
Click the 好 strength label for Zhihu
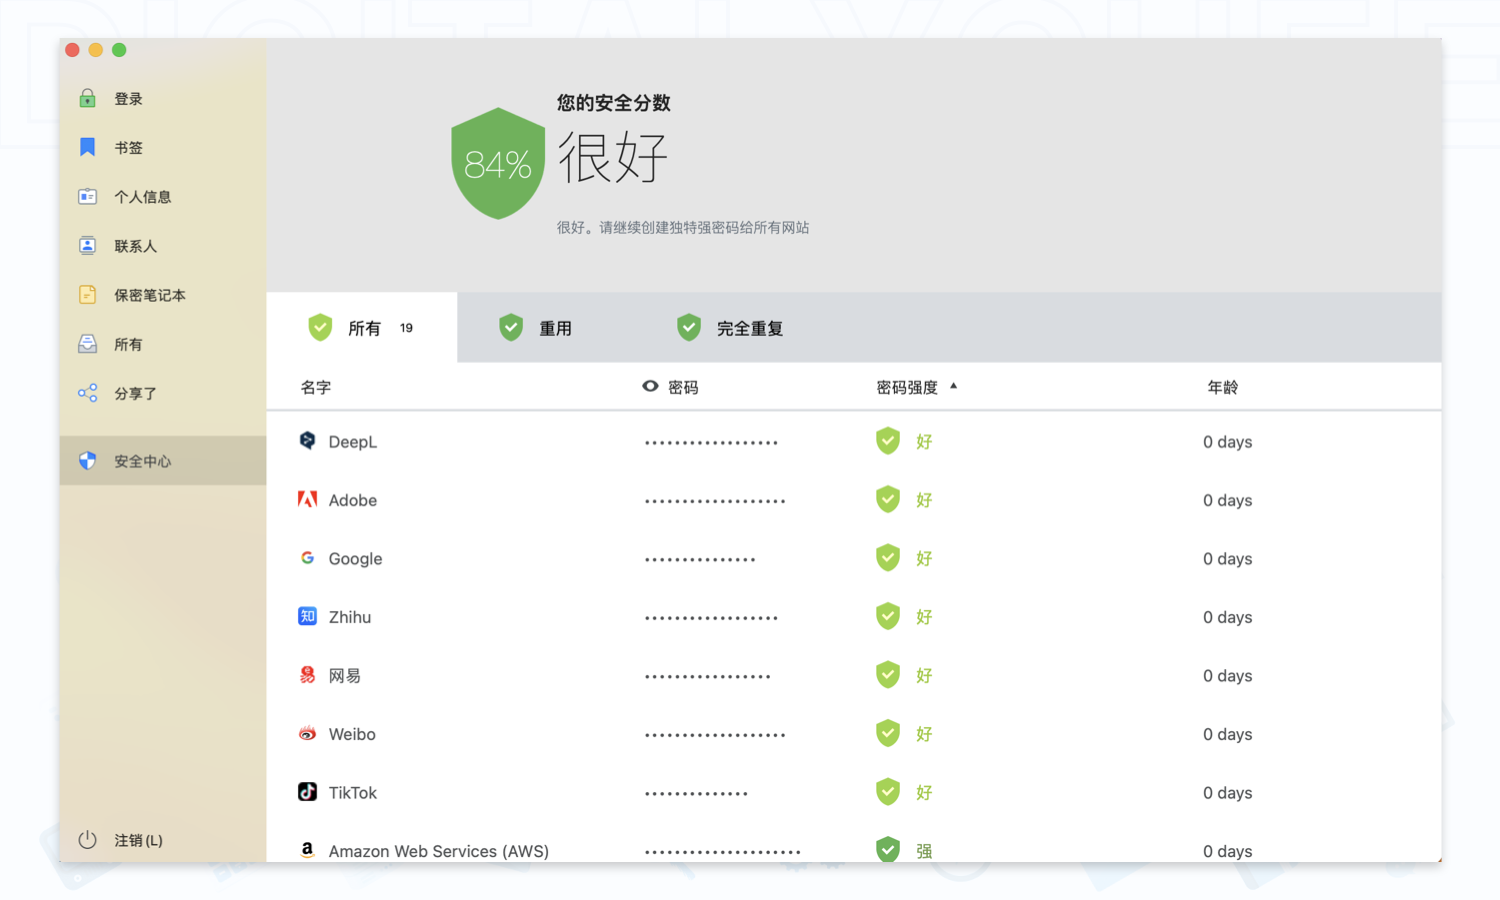tap(924, 617)
